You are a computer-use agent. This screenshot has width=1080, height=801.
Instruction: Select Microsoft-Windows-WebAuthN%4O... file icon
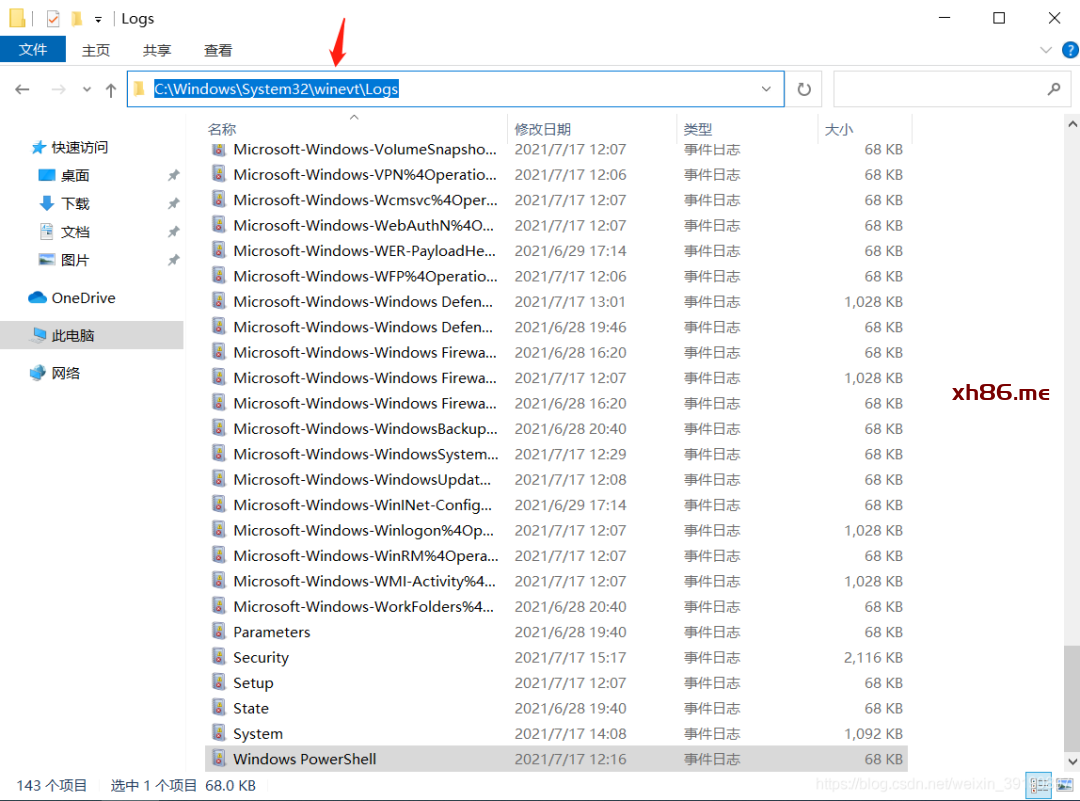click(x=218, y=225)
